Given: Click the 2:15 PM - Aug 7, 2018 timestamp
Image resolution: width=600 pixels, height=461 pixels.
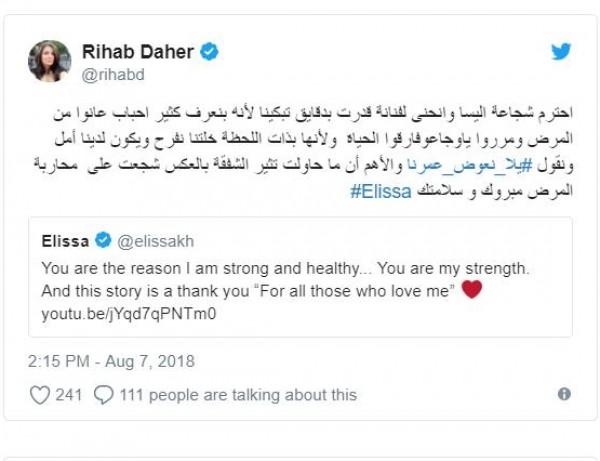Looking at the screenshot, I should pyautogui.click(x=112, y=360).
